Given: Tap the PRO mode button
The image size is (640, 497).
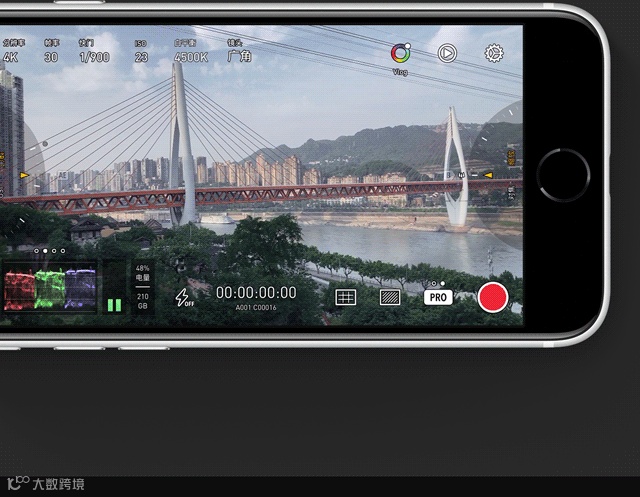Looking at the screenshot, I should coord(438,297).
